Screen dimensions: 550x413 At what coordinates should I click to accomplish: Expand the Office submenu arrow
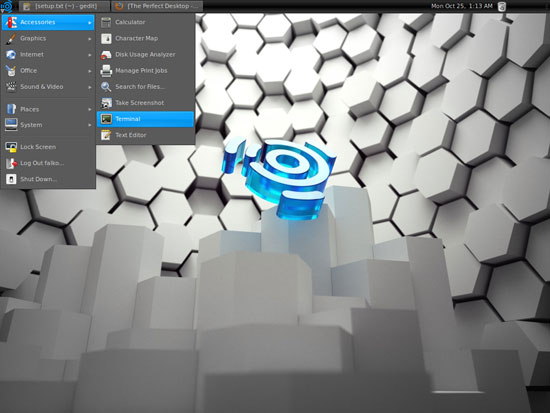click(90, 71)
